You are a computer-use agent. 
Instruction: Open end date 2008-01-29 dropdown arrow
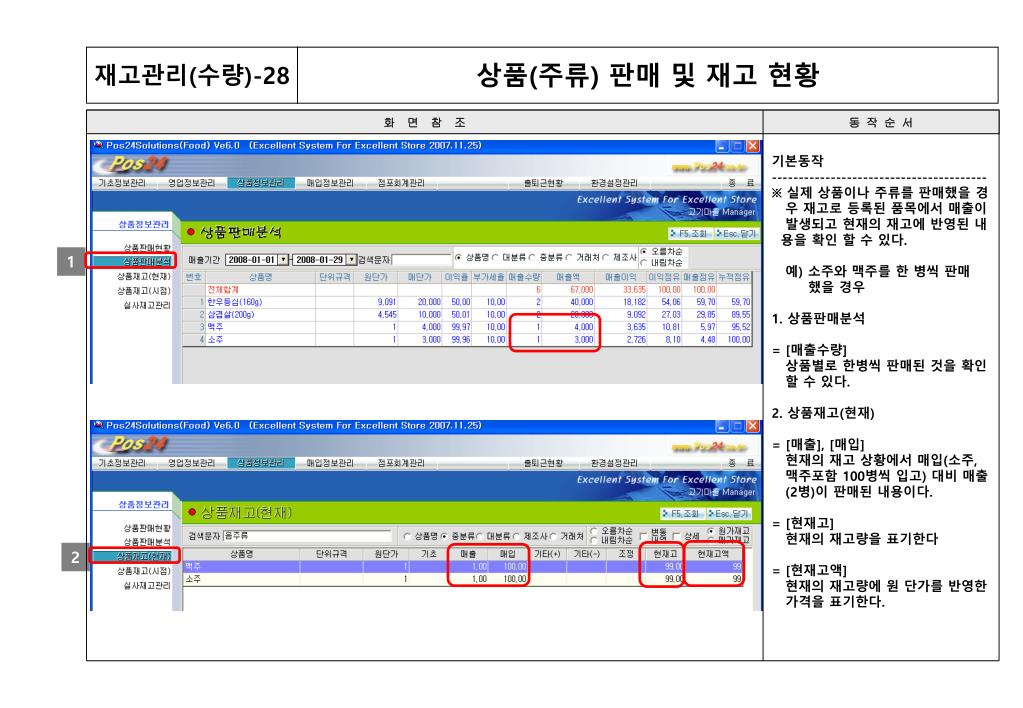(x=352, y=260)
